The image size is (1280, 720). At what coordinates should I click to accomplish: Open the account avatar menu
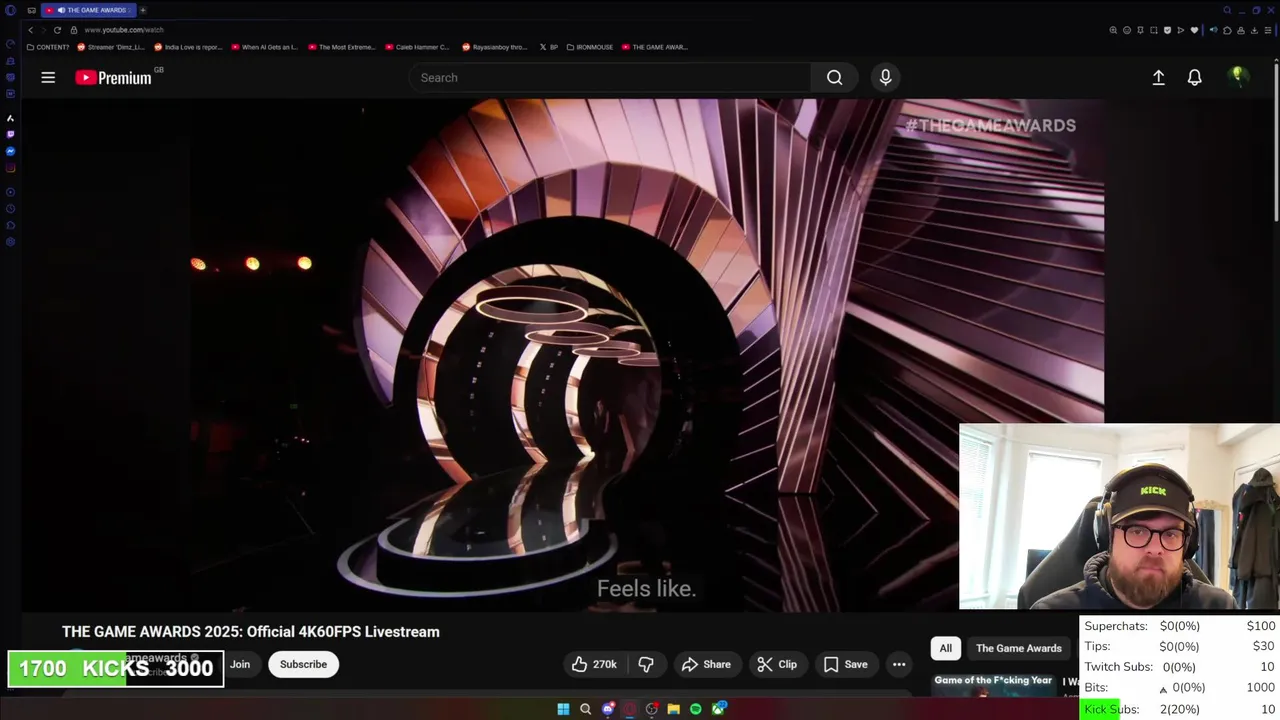1238,77
